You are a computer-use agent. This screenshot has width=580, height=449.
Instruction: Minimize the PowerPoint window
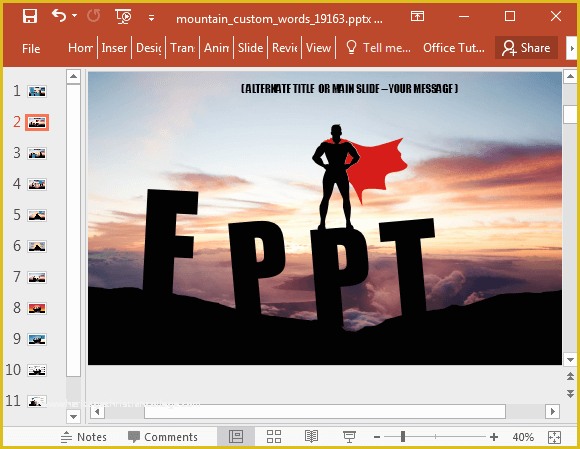[x=464, y=16]
